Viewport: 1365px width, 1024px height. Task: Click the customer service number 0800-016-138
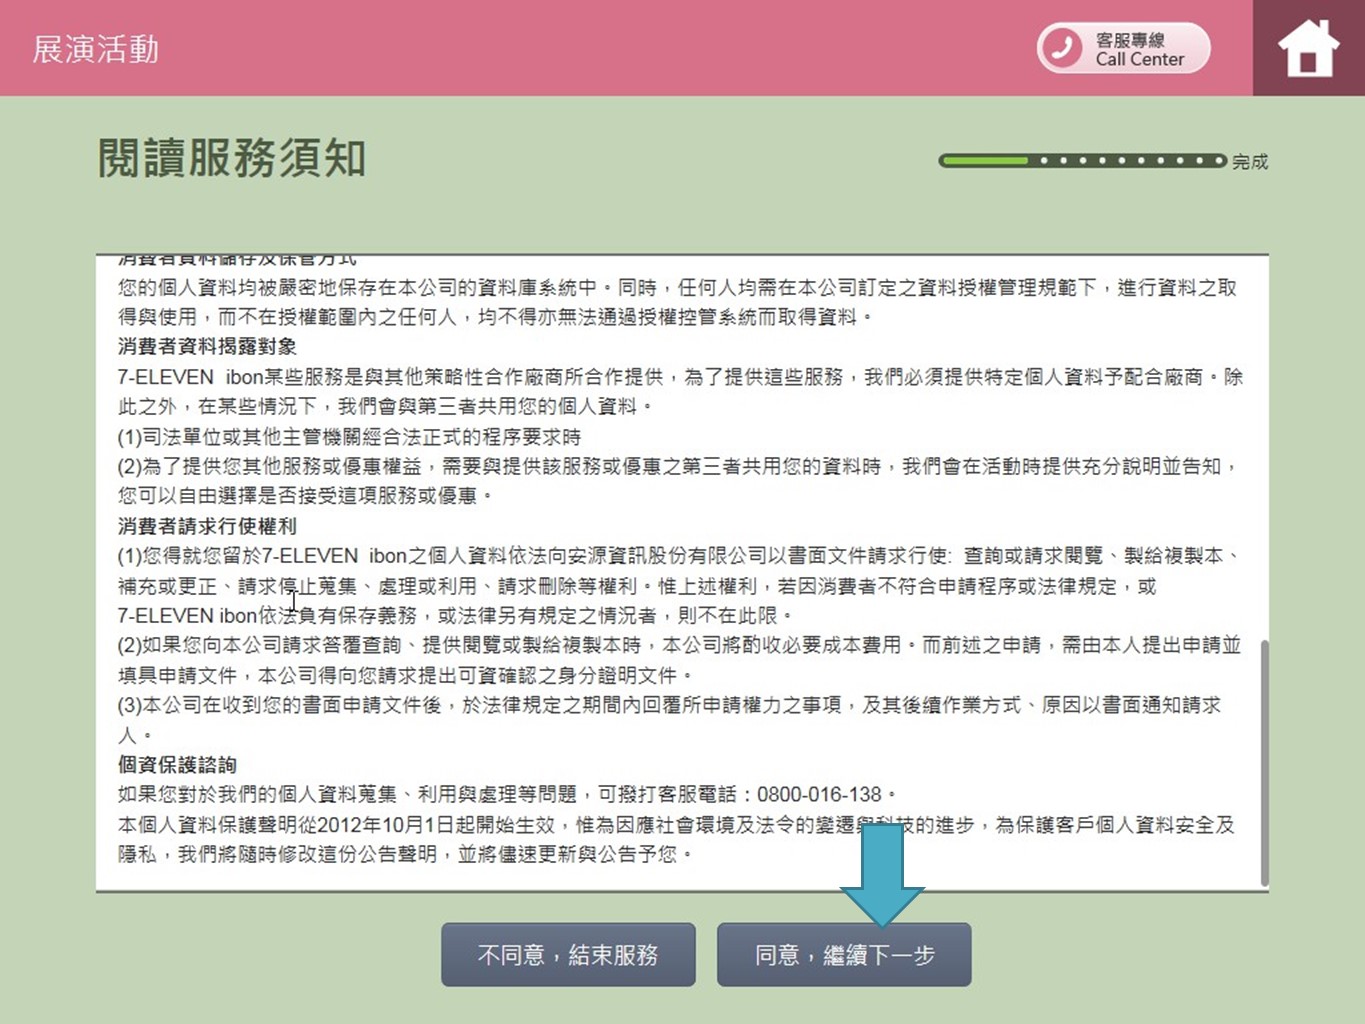[x=819, y=795]
